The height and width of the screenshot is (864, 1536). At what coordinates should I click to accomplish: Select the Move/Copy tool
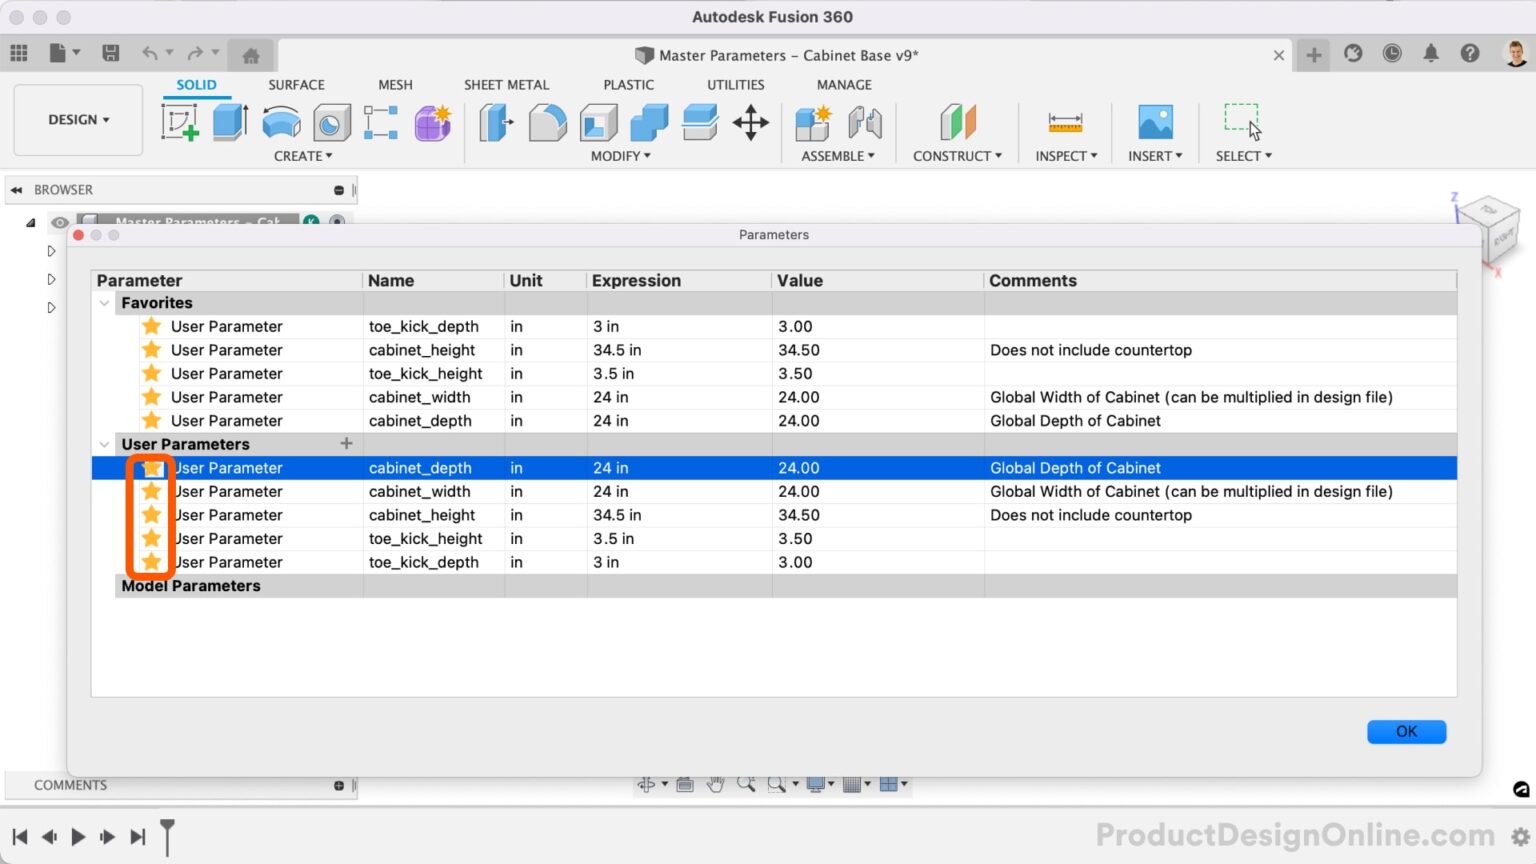coord(751,122)
